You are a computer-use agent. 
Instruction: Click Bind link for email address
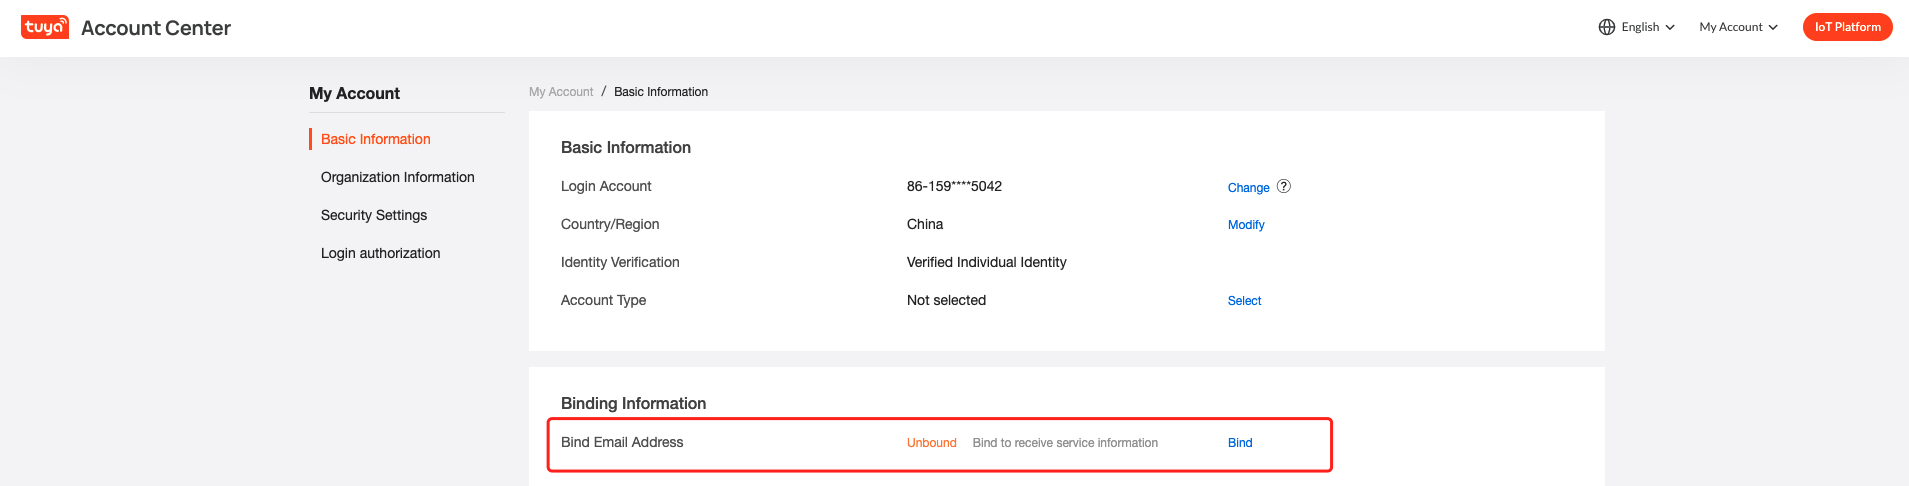1240,443
